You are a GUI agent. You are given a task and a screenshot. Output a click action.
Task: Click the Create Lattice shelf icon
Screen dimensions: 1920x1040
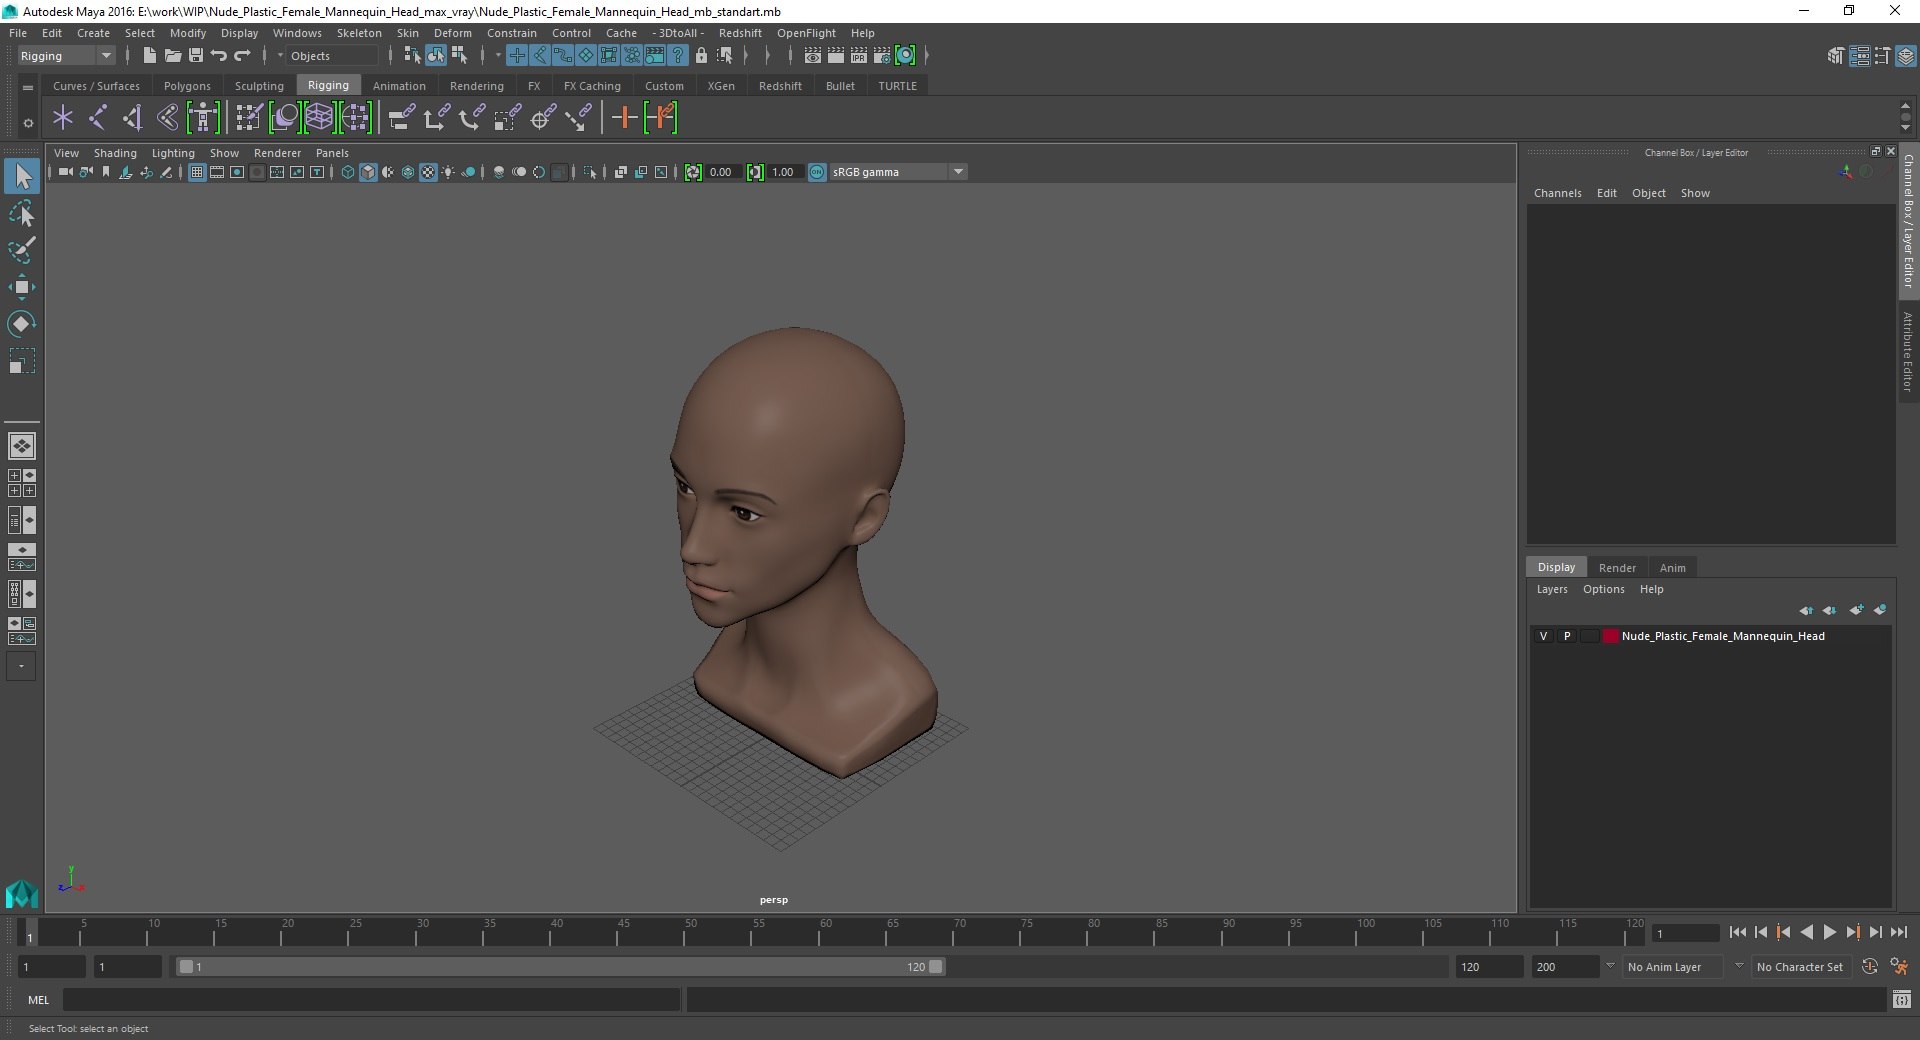tap(320, 118)
